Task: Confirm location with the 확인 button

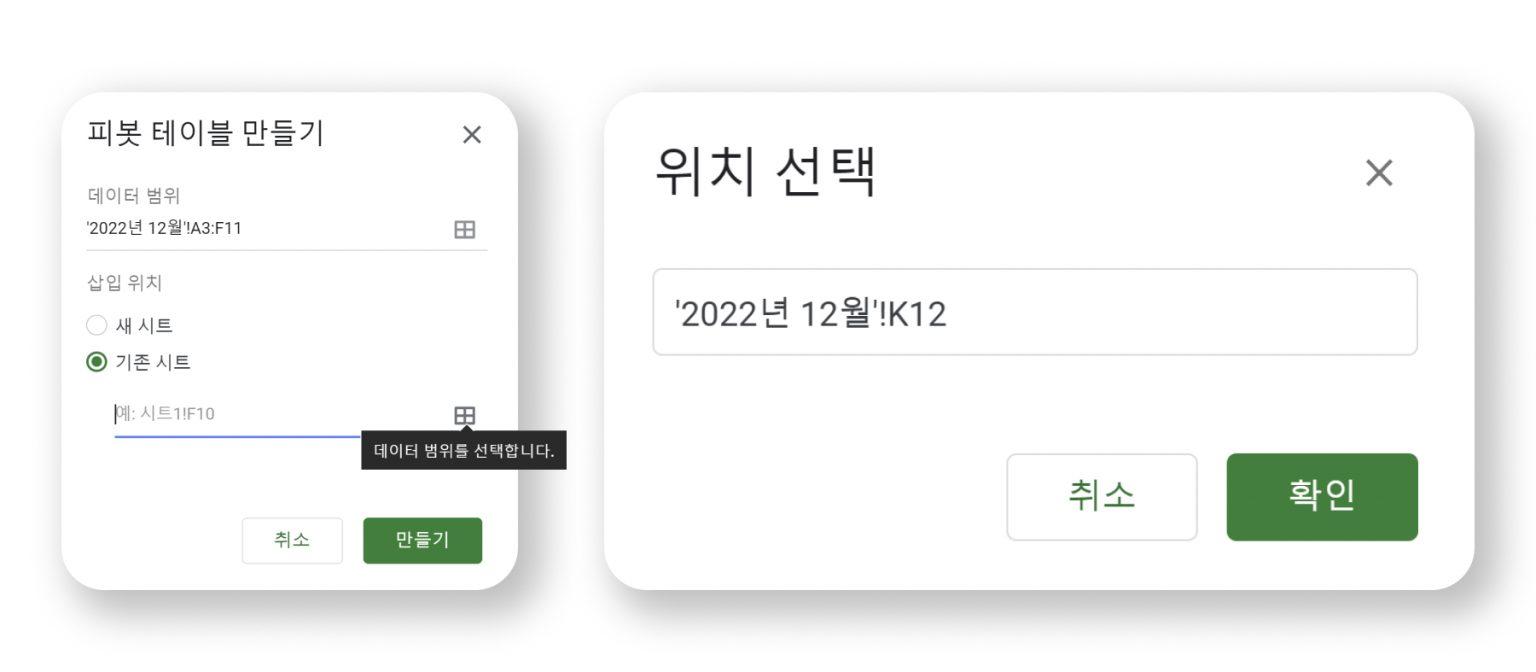Action: 1321,497
